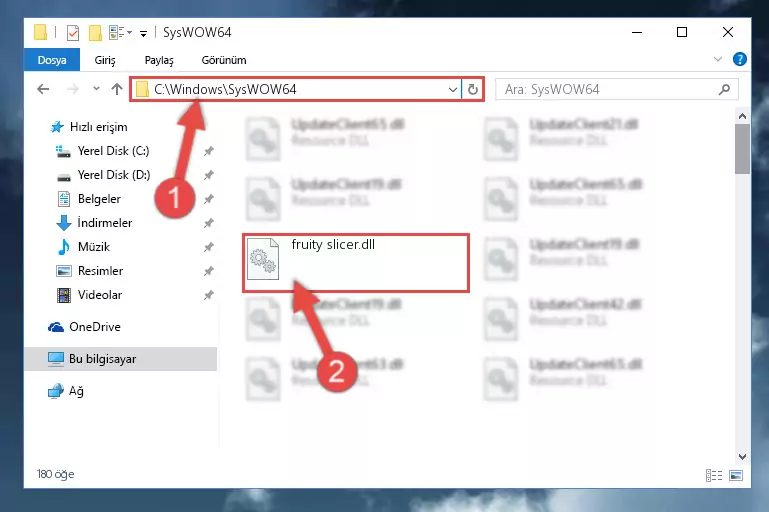The image size is (769, 512).
Task: Select OneDrive in navigation pane
Action: (x=95, y=327)
